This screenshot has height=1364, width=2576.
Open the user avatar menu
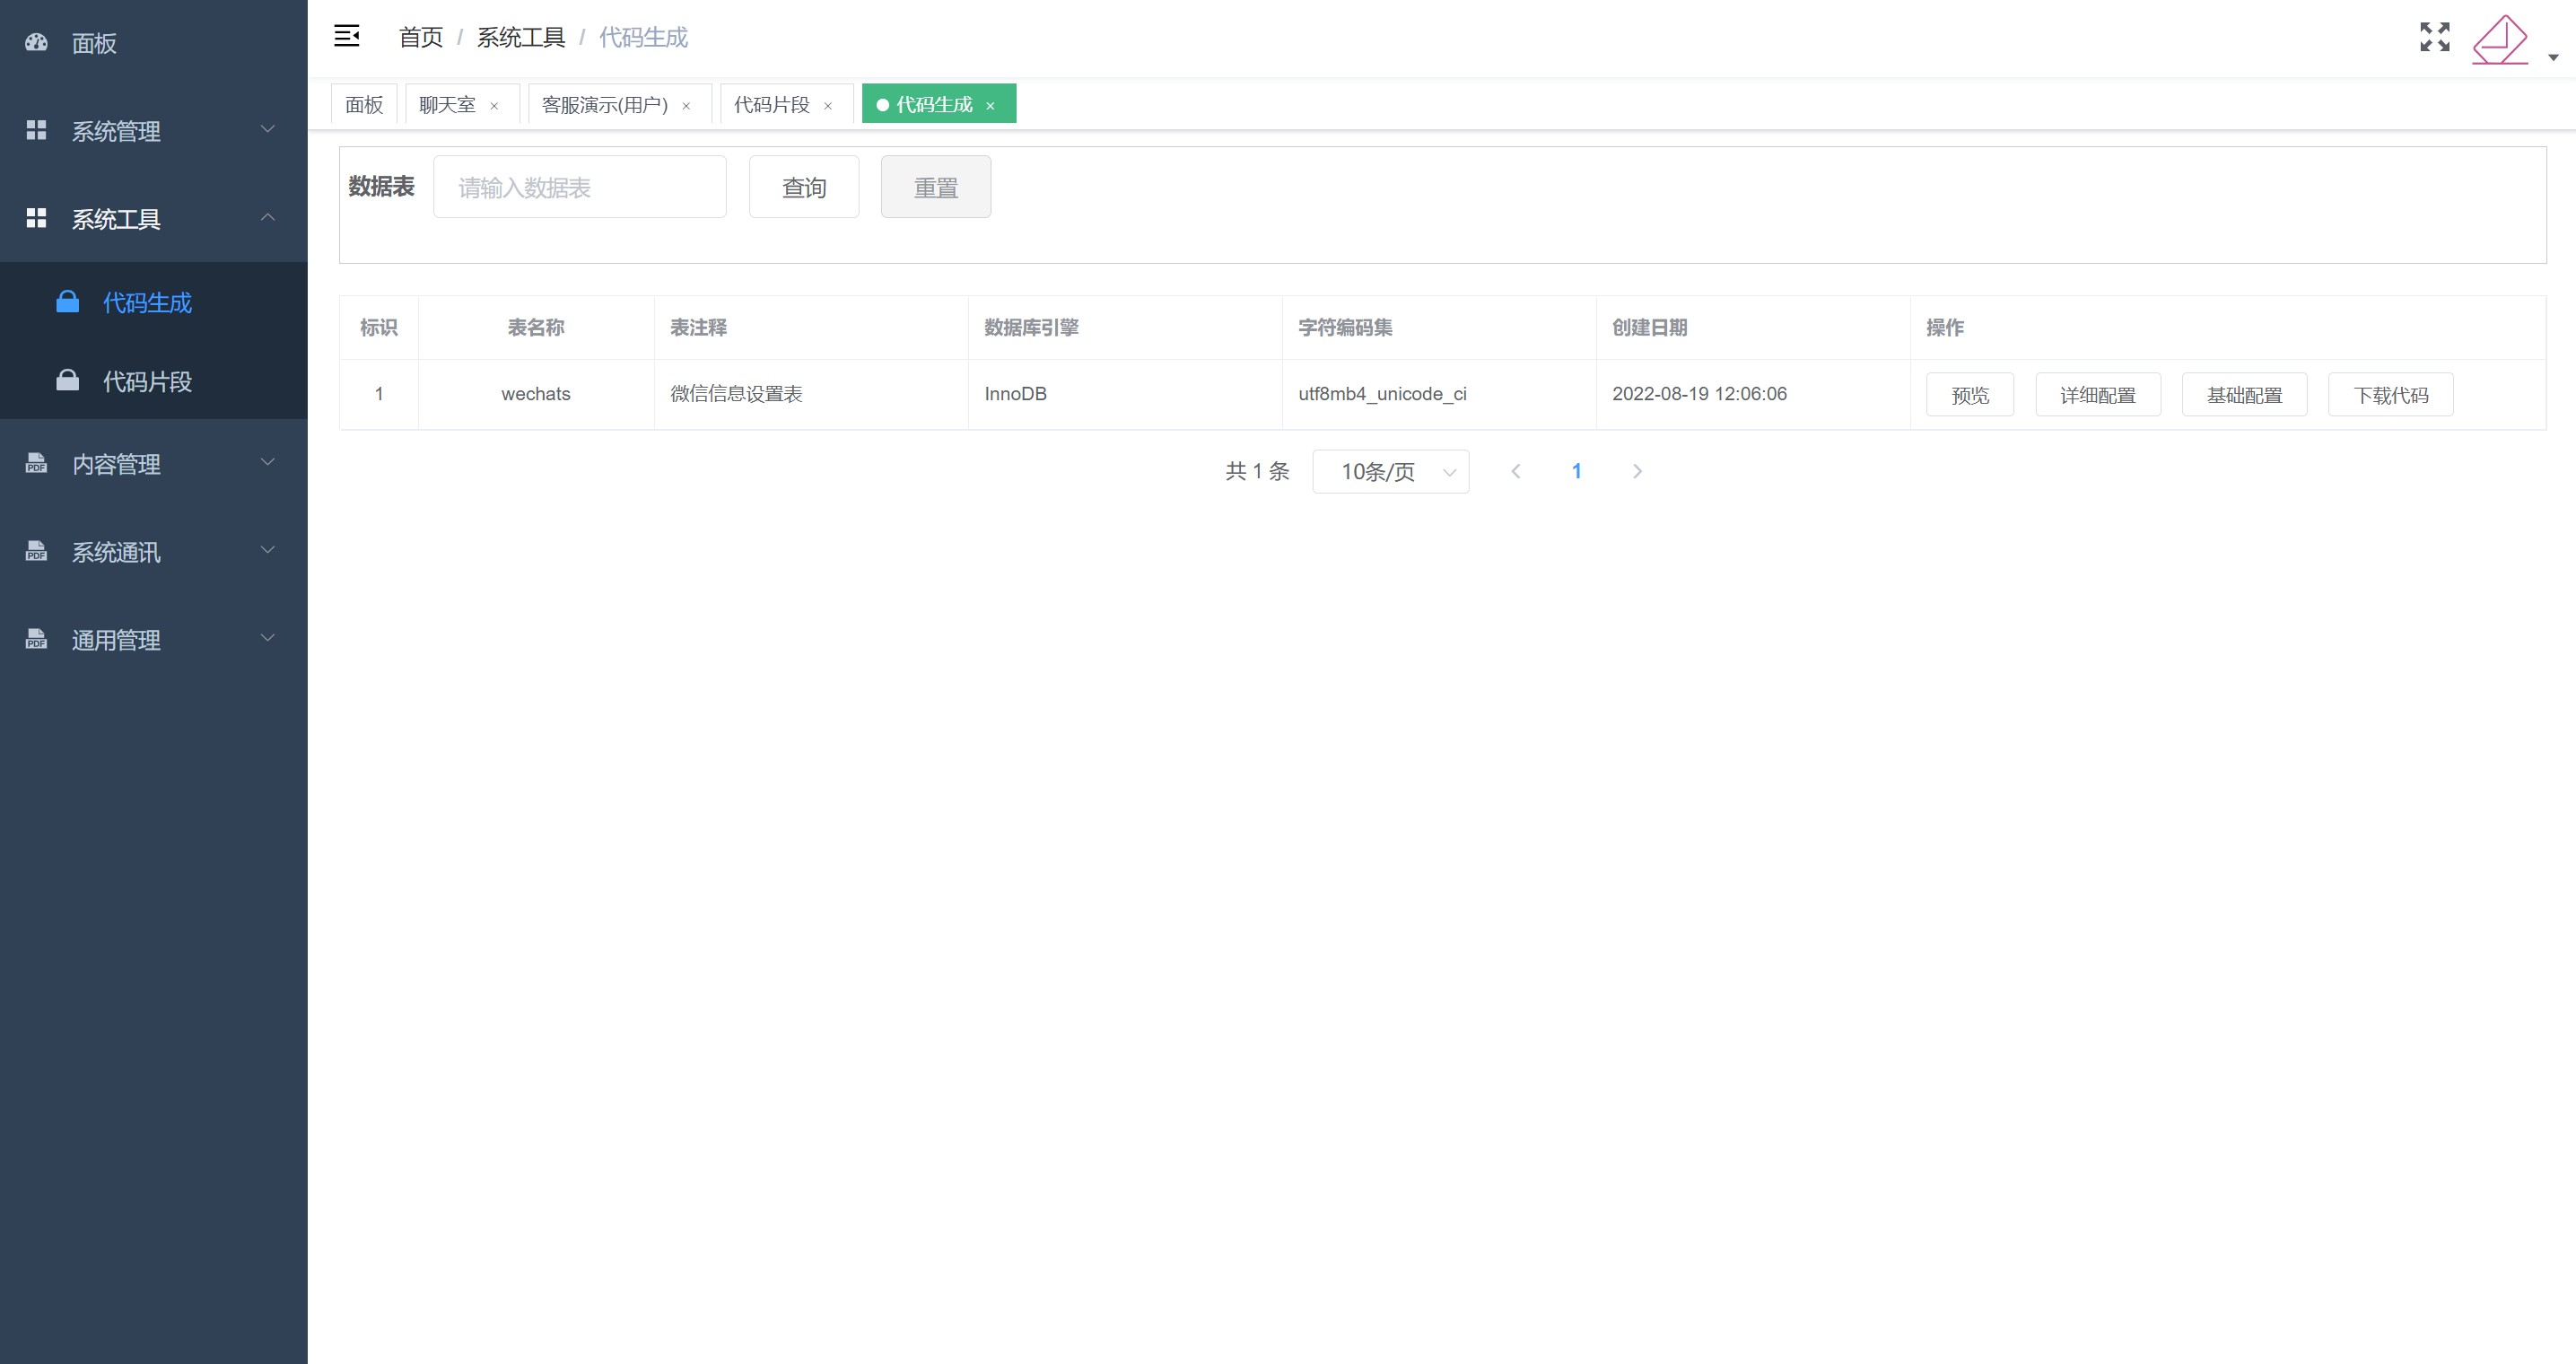2500,39
